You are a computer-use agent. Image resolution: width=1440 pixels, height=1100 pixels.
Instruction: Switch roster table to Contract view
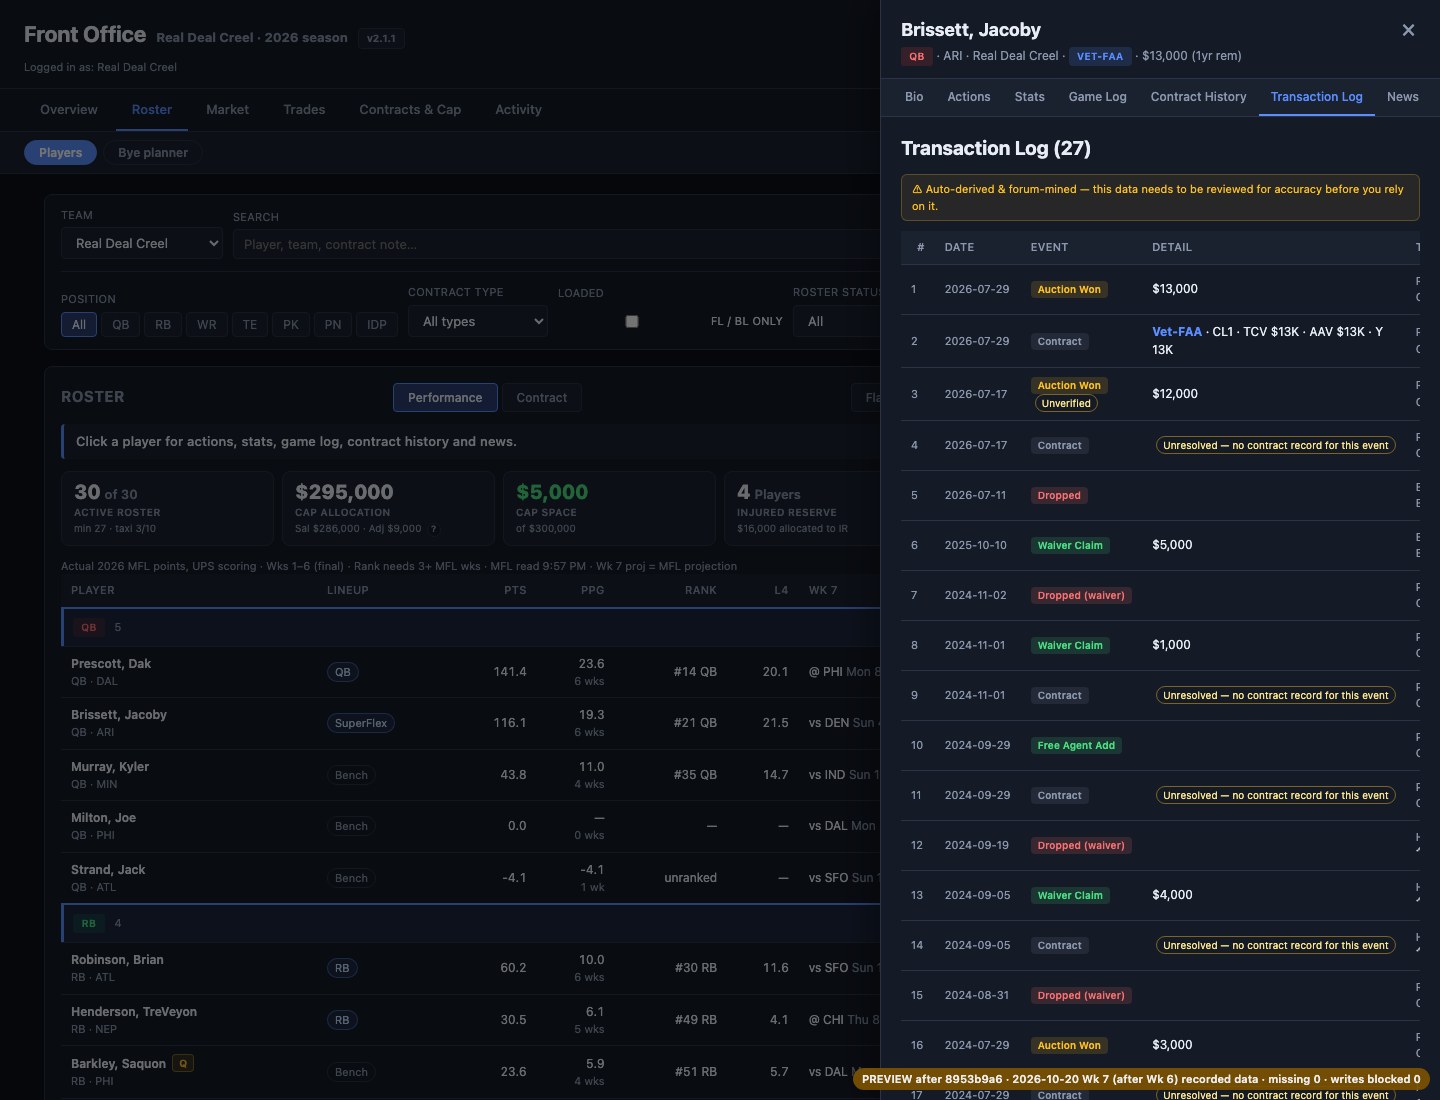pyautogui.click(x=542, y=398)
